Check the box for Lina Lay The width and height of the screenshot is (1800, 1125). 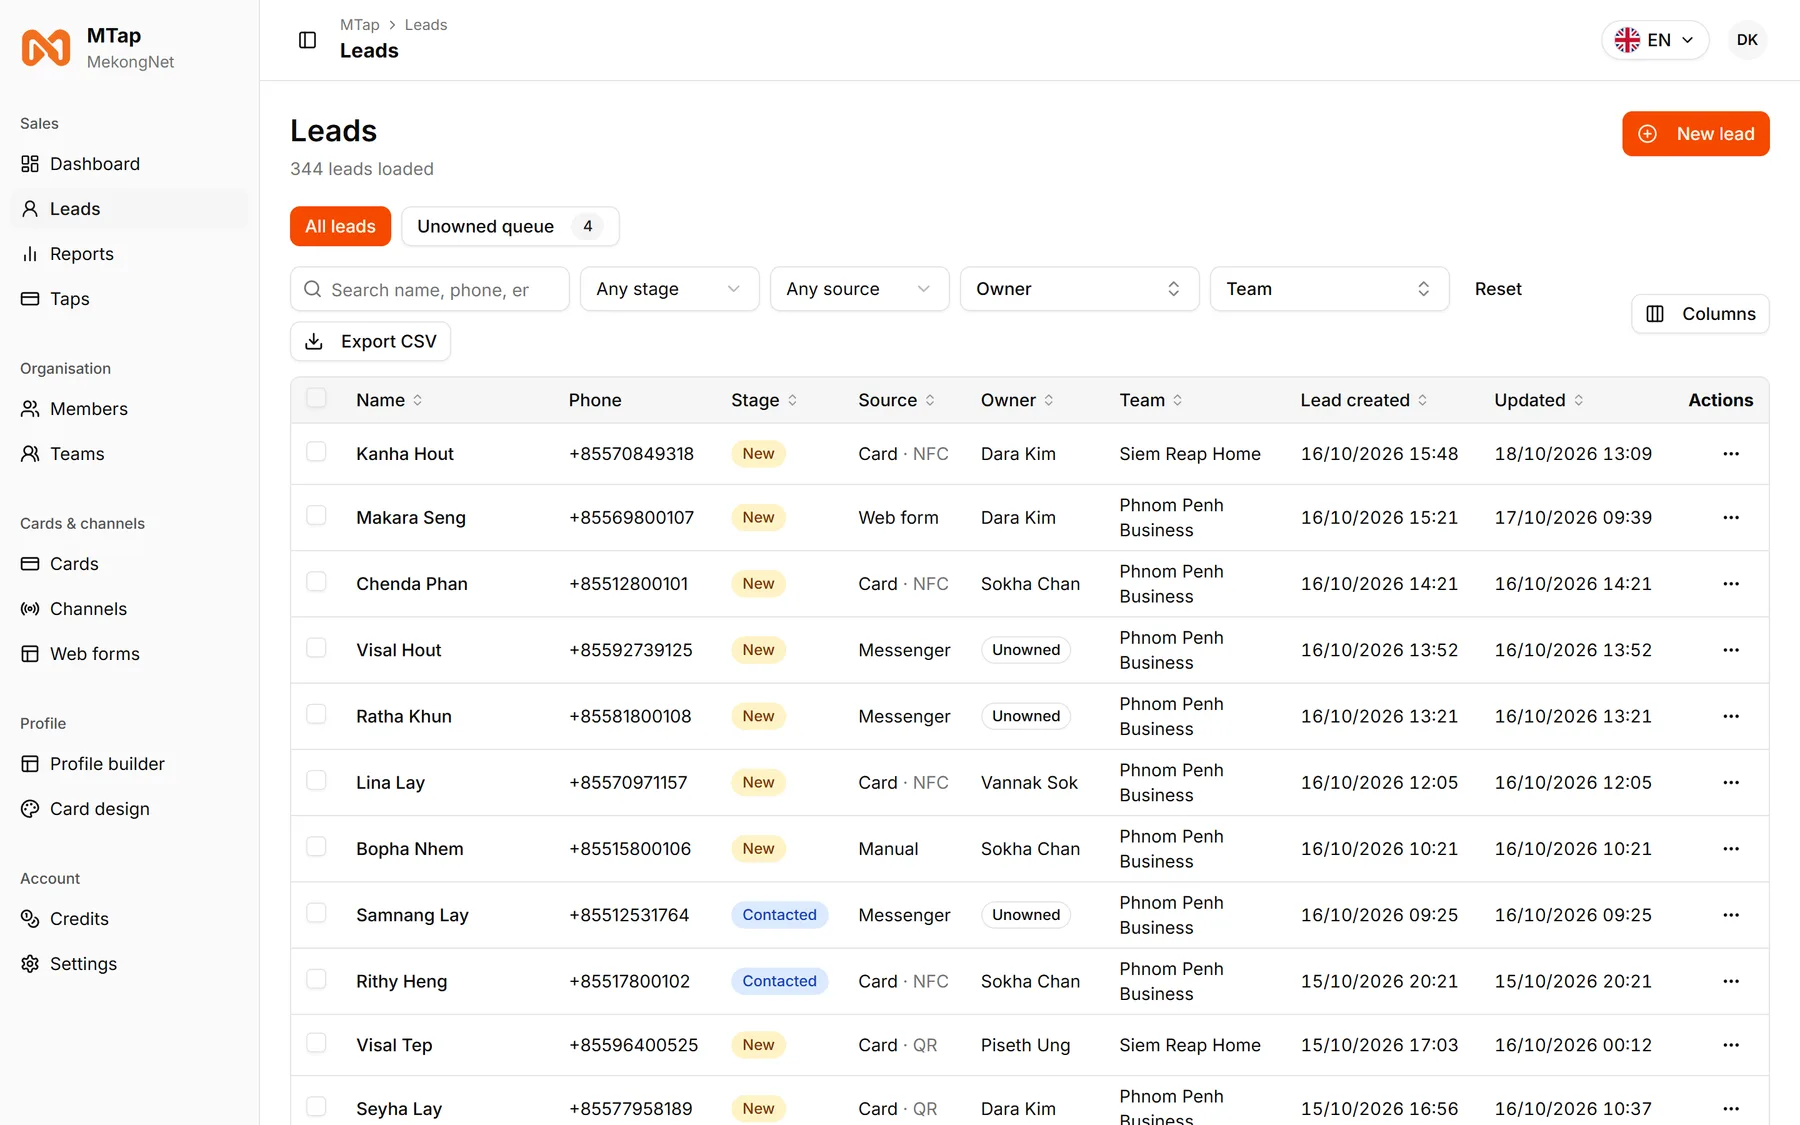316,781
